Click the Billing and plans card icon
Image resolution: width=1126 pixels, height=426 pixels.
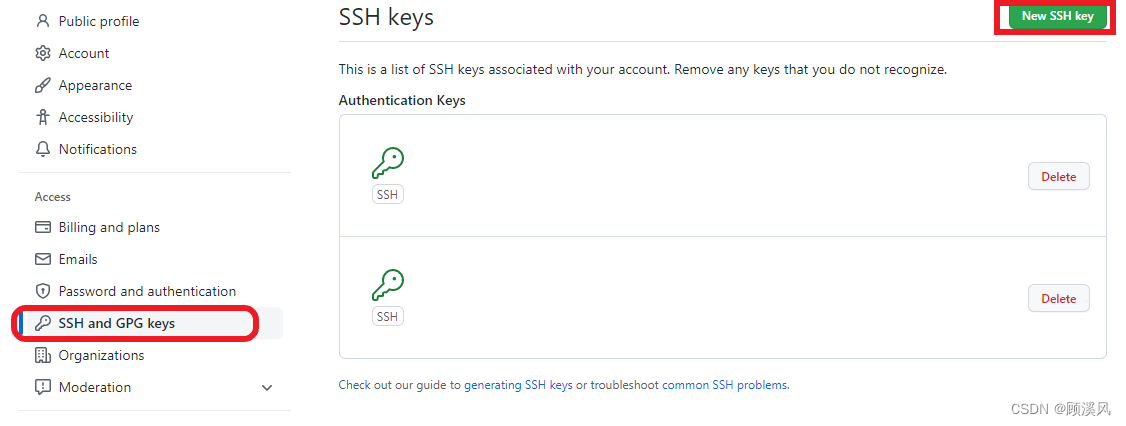point(42,227)
